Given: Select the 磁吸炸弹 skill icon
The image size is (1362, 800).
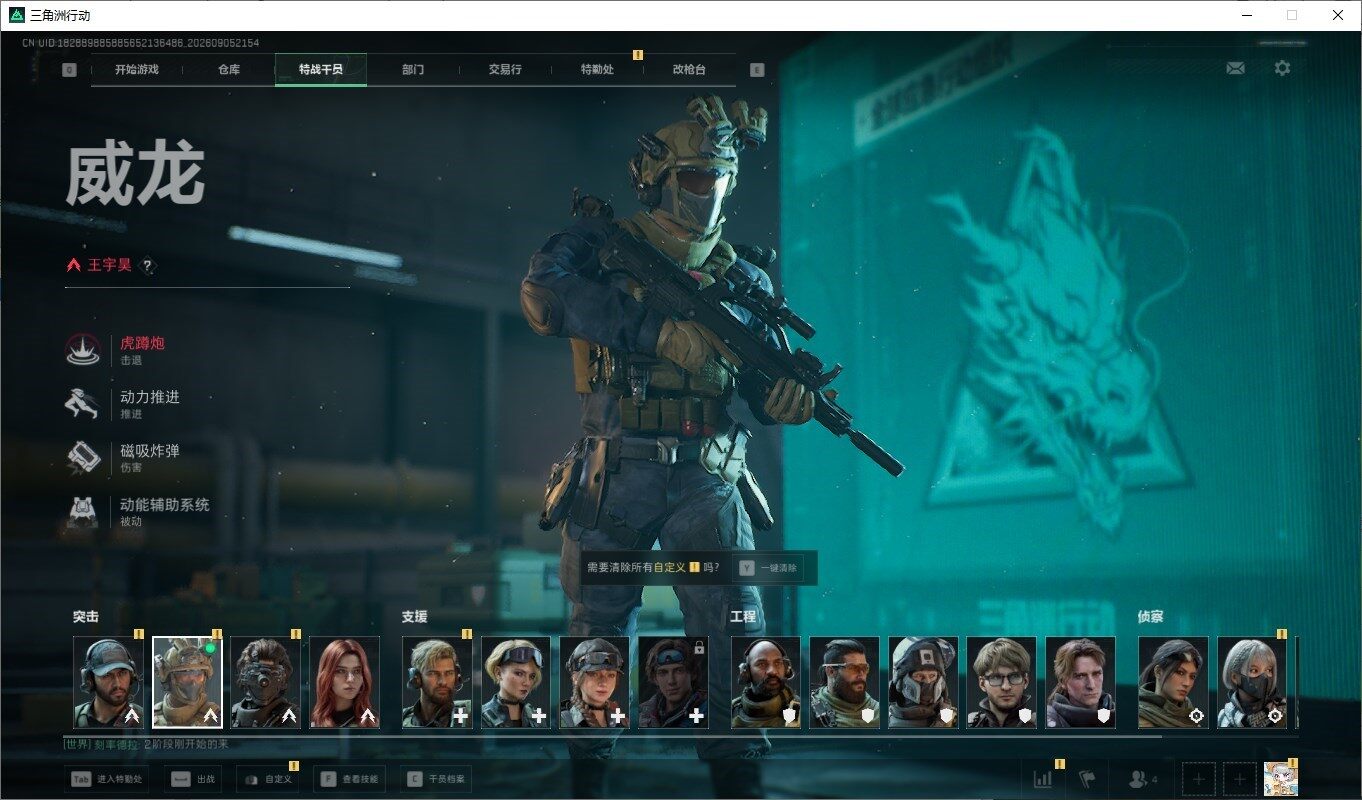Looking at the screenshot, I should tap(82, 457).
